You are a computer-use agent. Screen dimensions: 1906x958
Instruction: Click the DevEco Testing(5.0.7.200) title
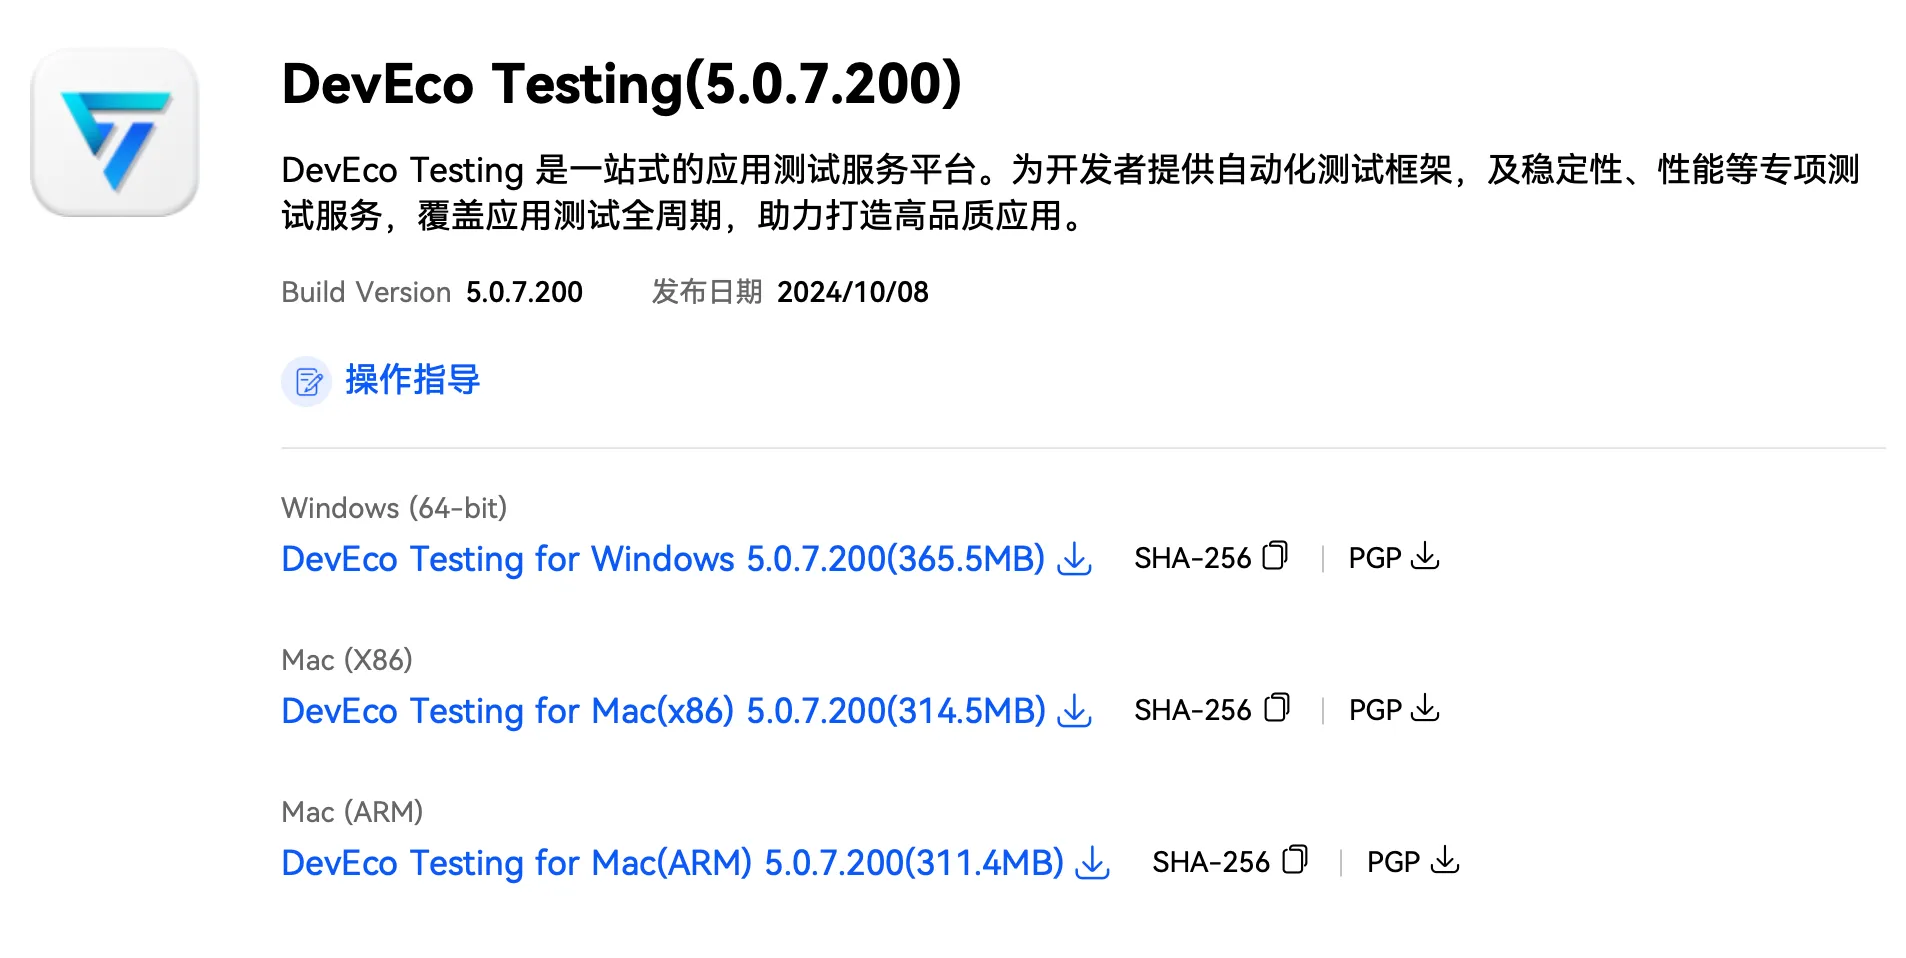click(621, 84)
